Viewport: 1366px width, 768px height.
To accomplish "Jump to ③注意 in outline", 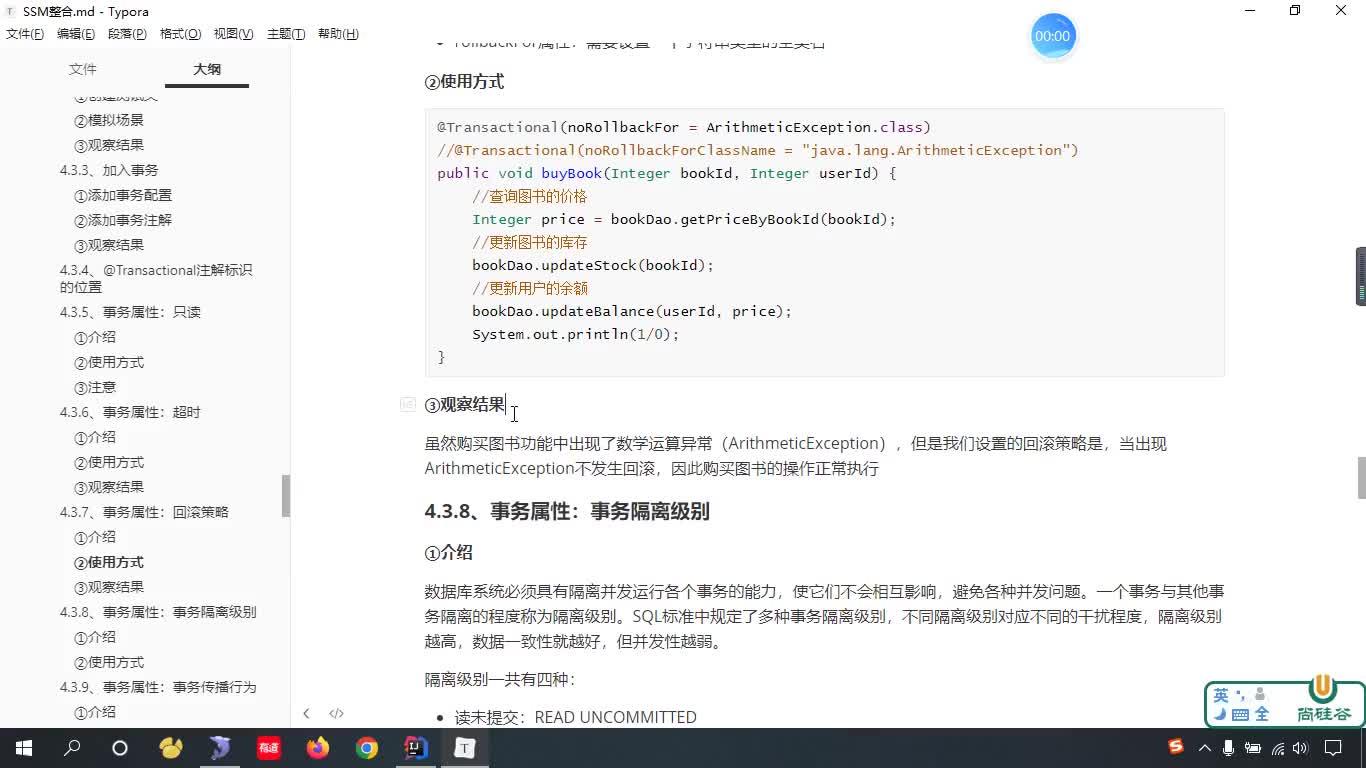I will [95, 387].
